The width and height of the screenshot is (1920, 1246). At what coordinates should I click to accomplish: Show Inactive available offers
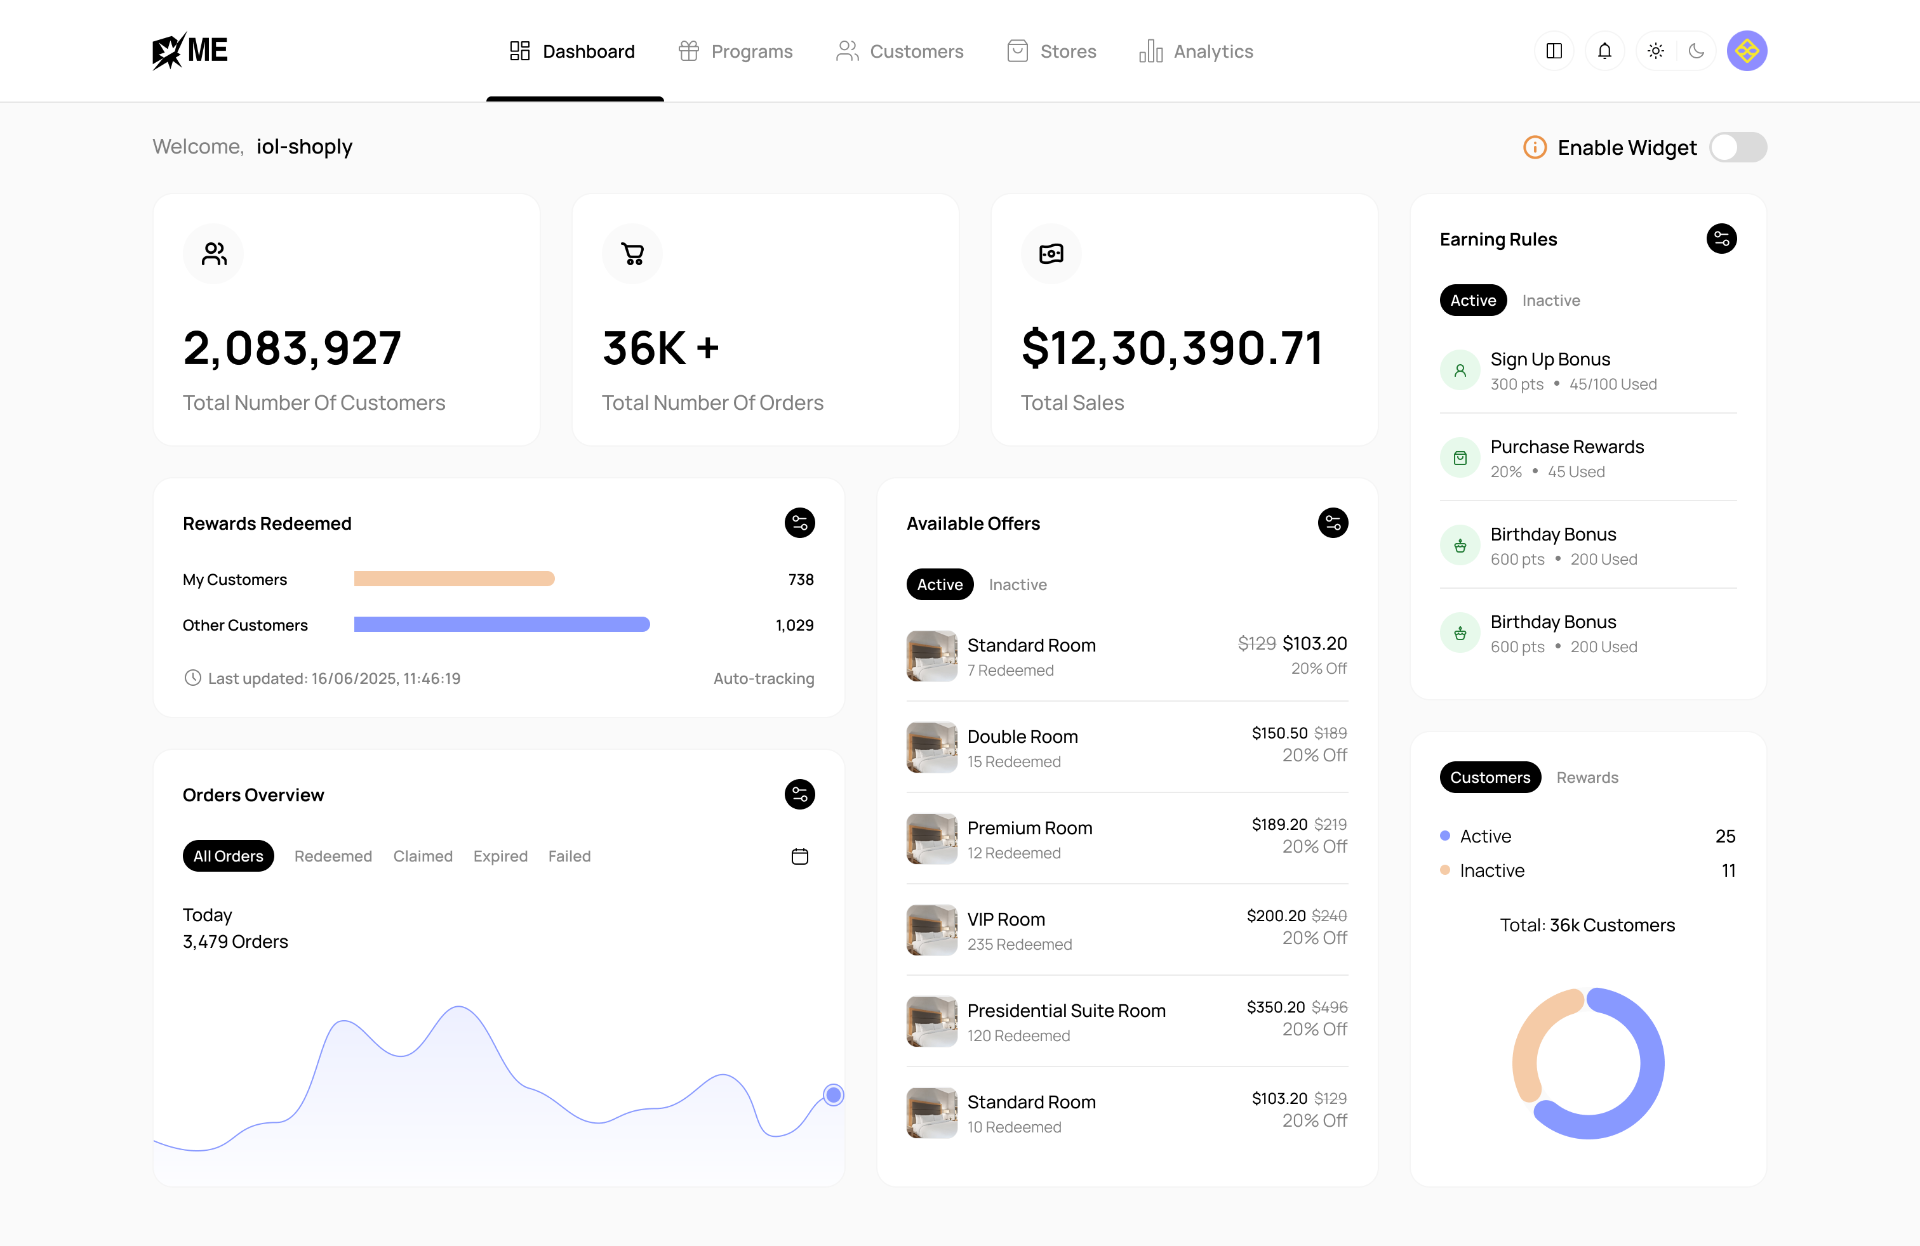coord(1017,585)
